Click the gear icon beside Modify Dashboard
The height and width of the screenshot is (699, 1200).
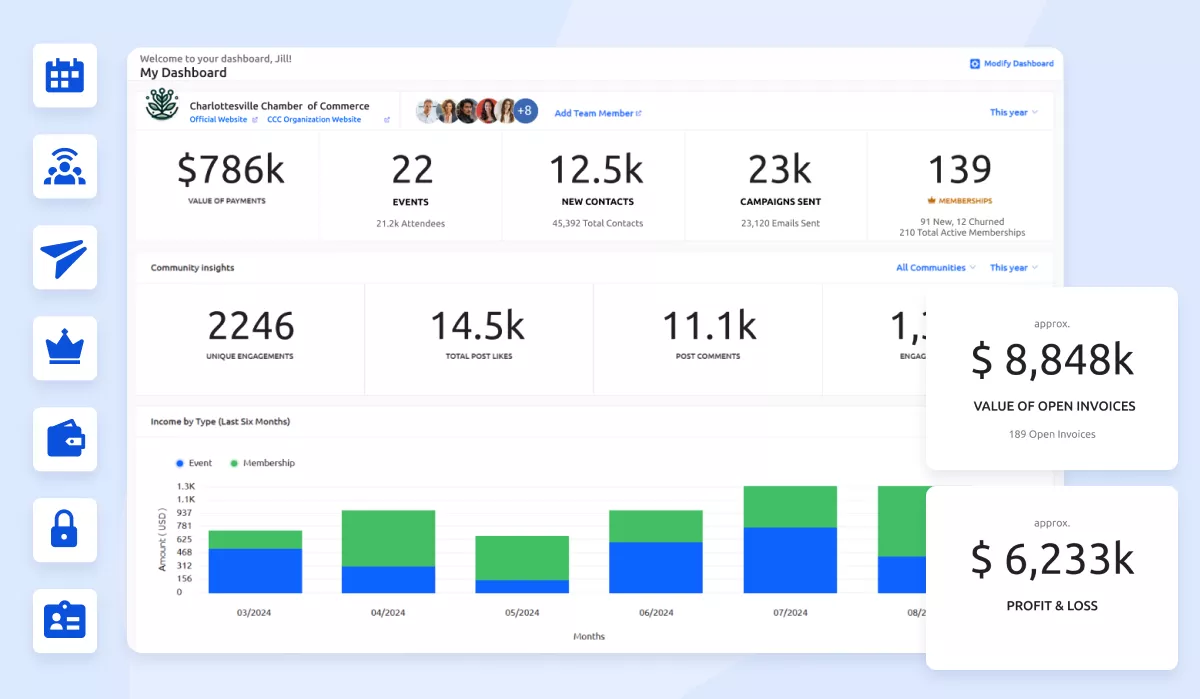(x=974, y=63)
